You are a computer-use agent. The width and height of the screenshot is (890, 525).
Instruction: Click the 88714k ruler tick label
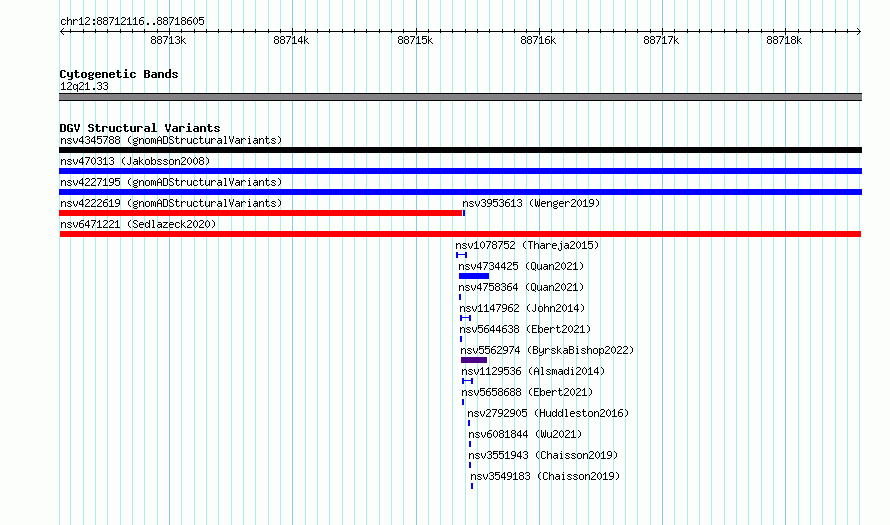pyautogui.click(x=291, y=40)
